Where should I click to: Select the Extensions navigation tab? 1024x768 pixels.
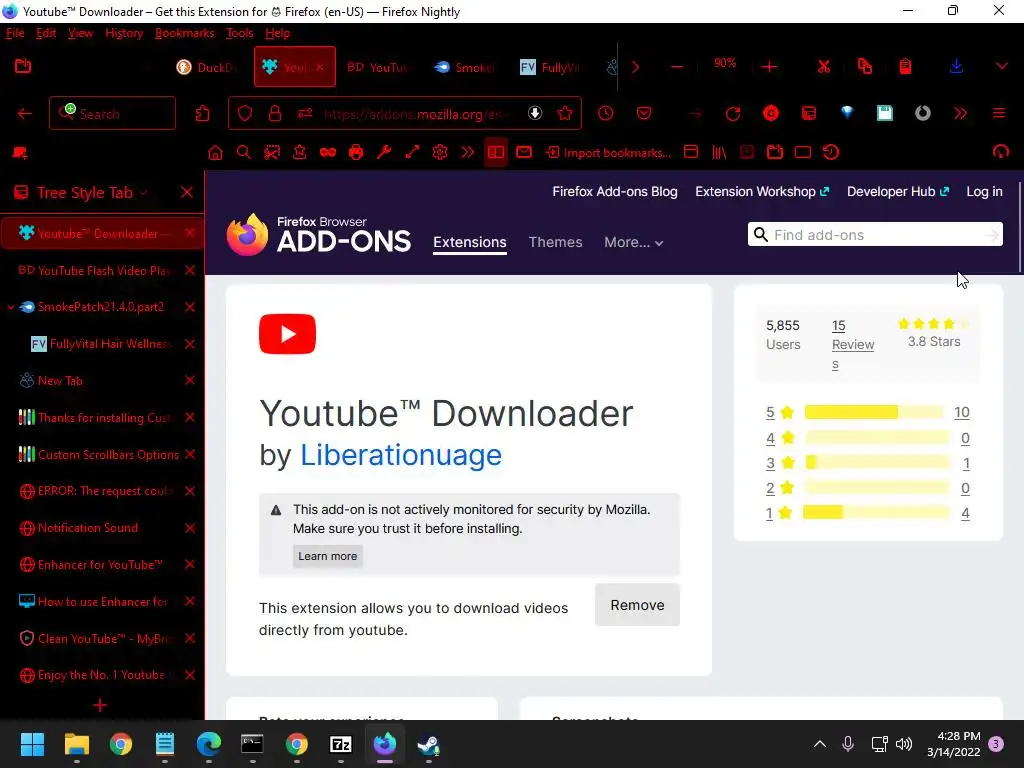(x=470, y=242)
